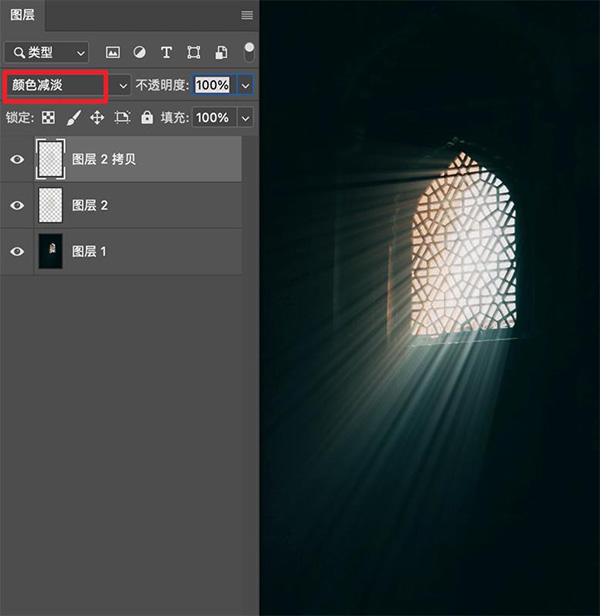
Task: Filter for type layers icon
Action: click(167, 52)
